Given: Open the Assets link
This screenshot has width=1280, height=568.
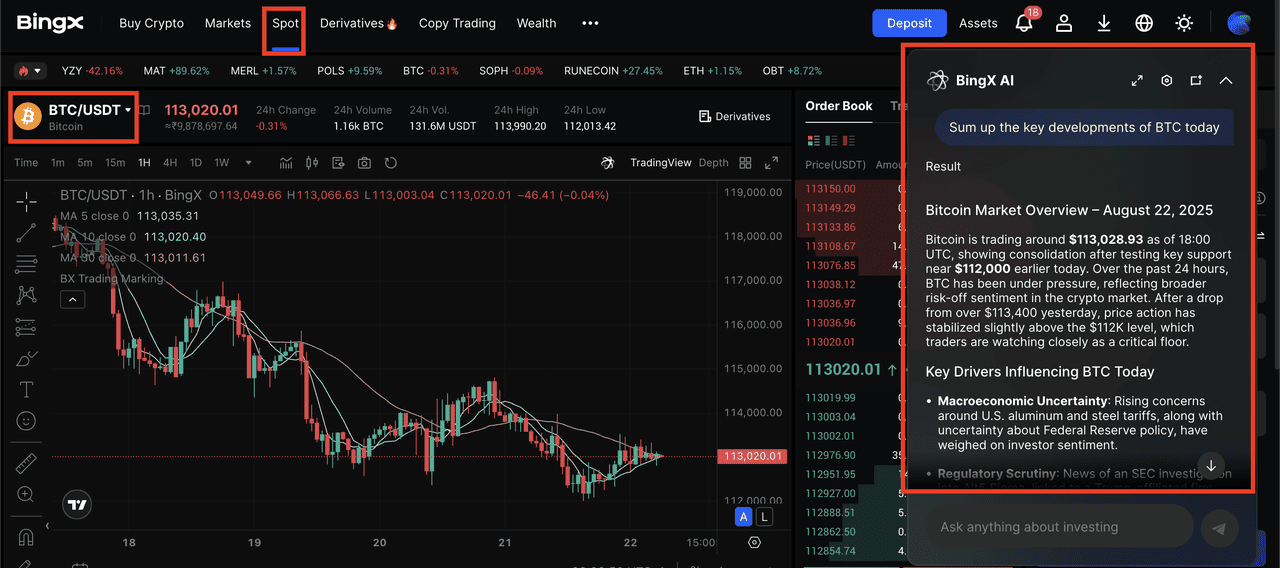Looking at the screenshot, I should 978,23.
